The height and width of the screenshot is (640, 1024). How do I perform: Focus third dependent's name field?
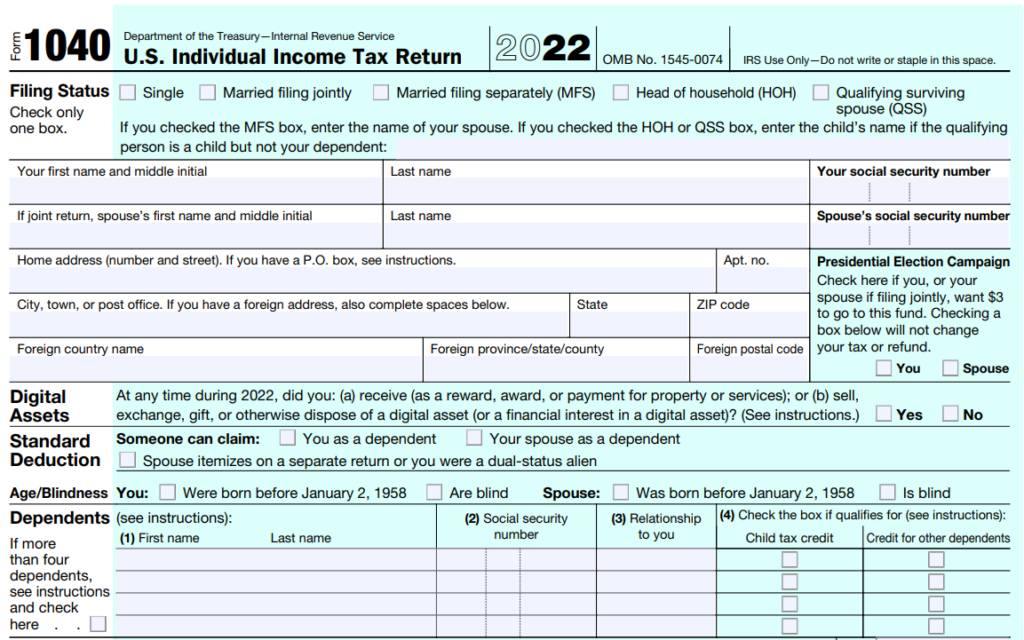(x=276, y=604)
